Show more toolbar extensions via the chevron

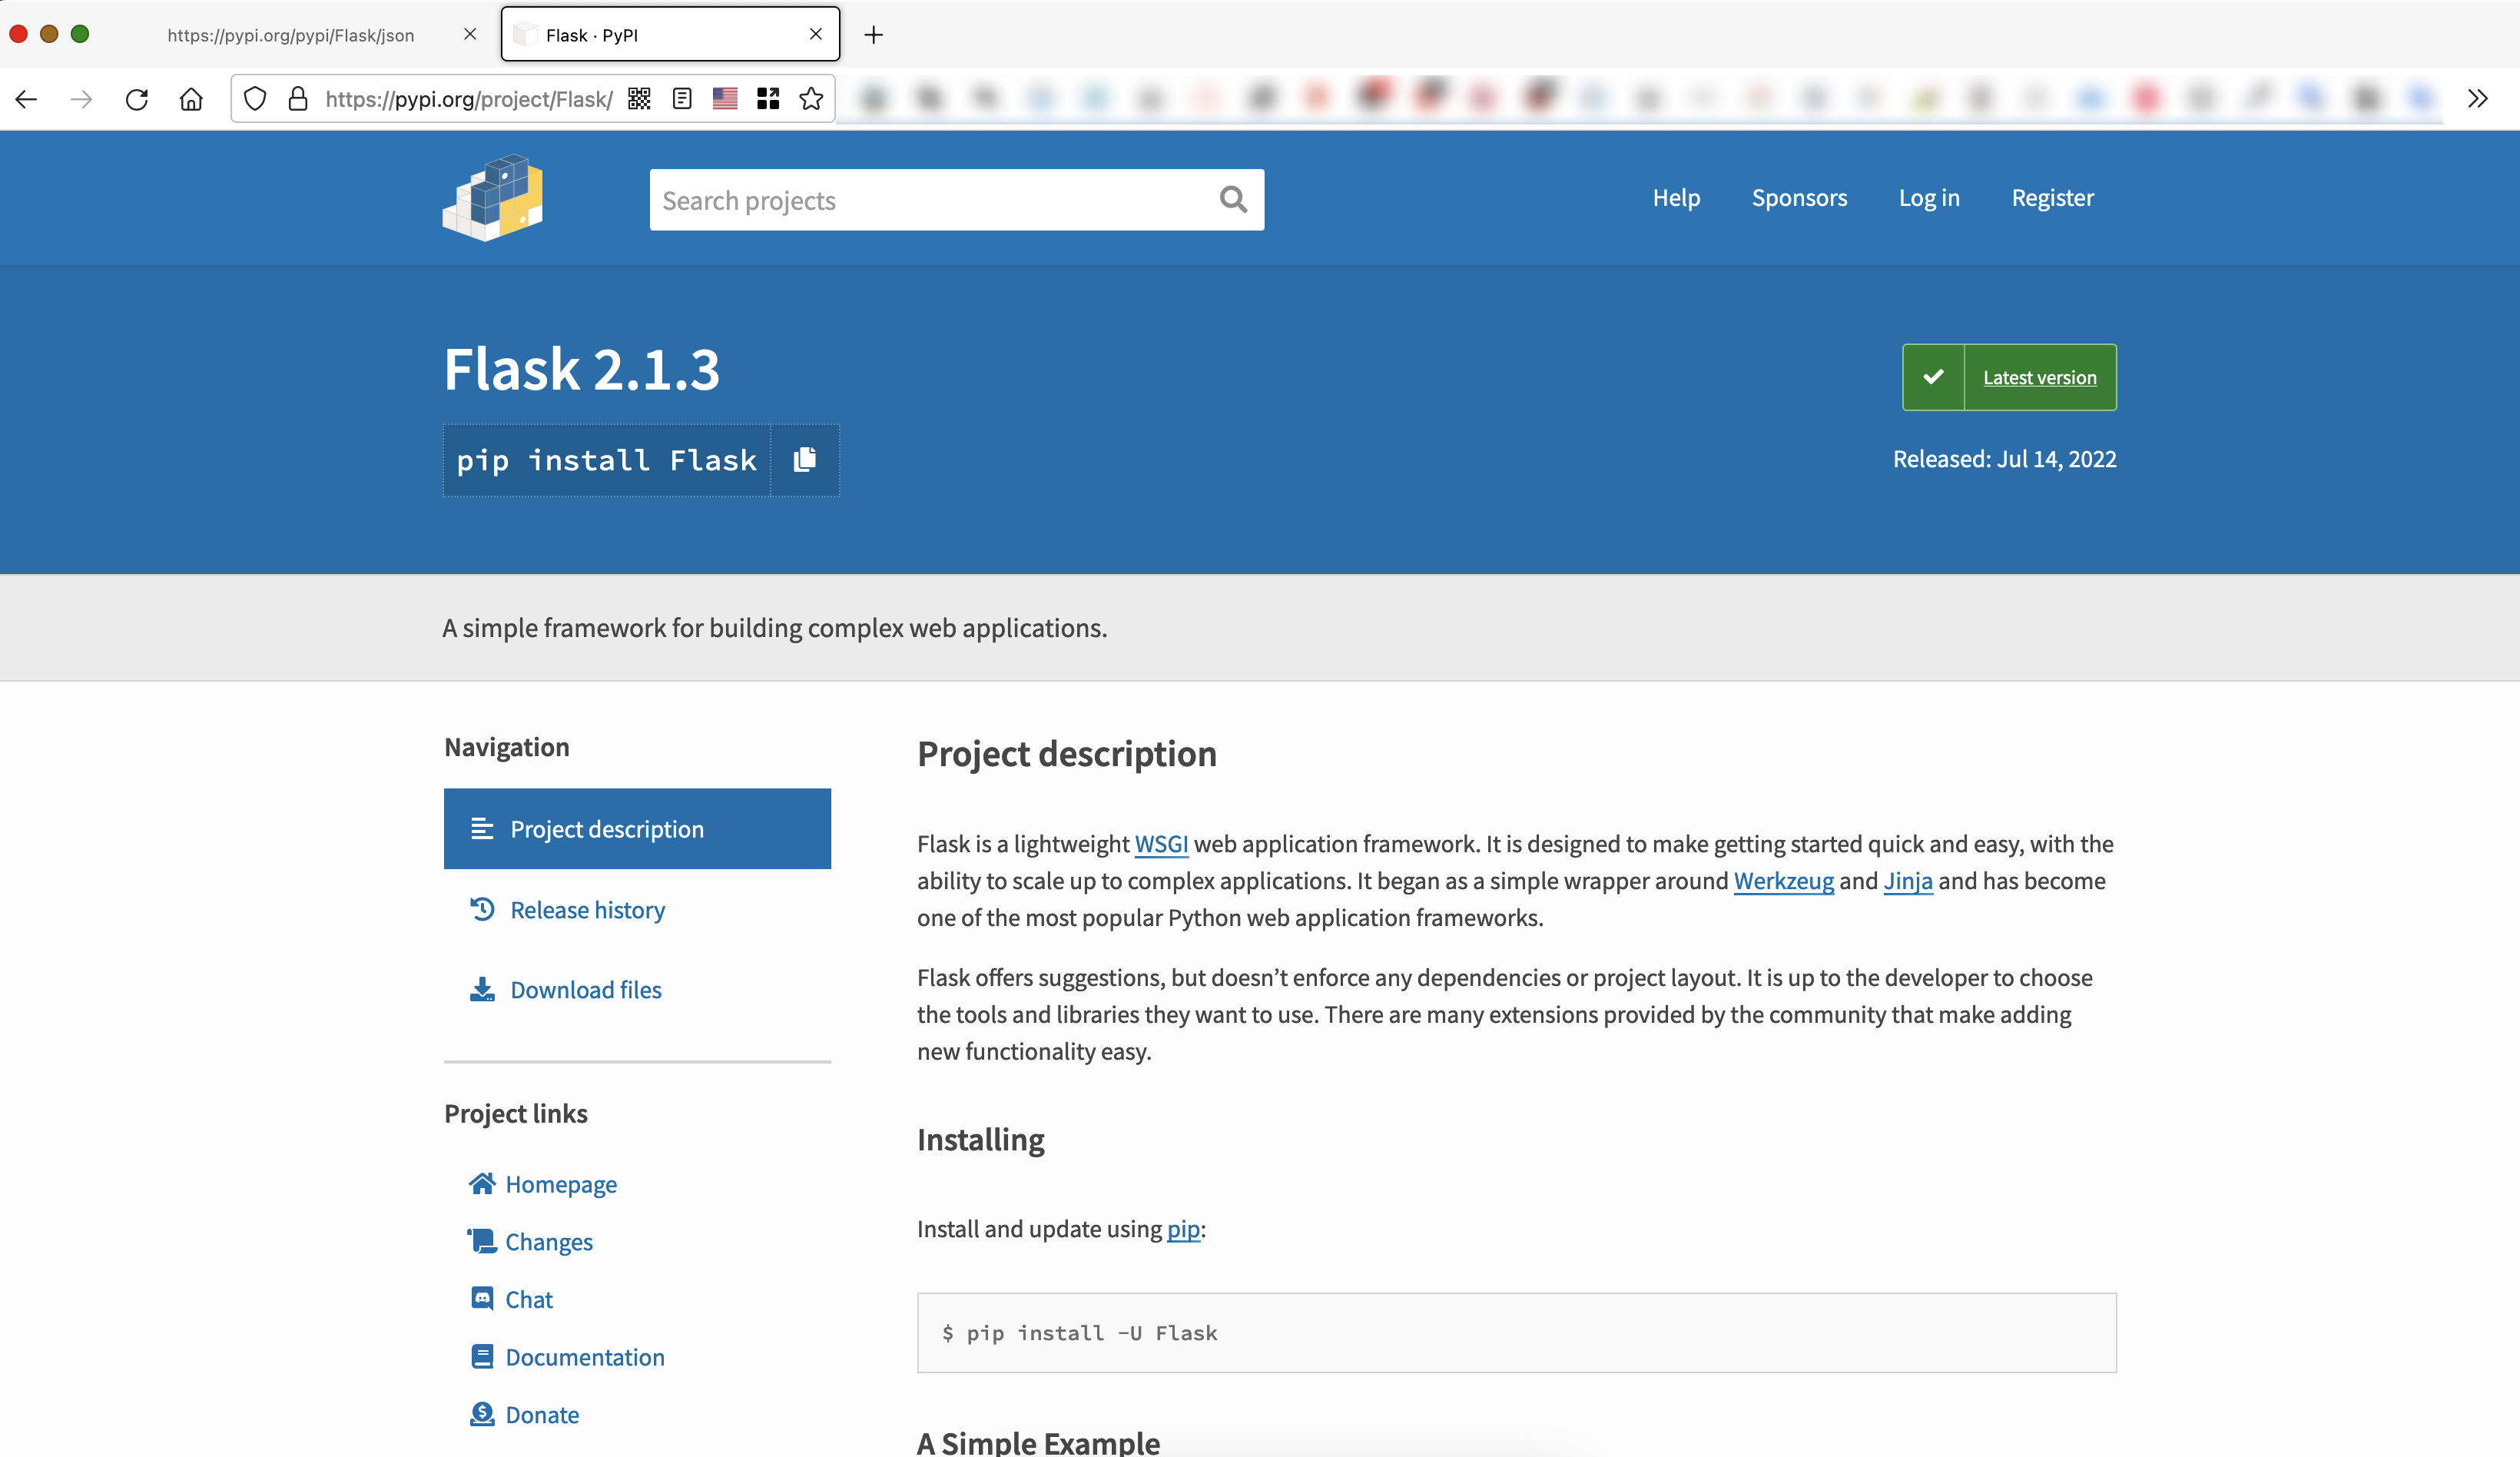coord(2477,99)
